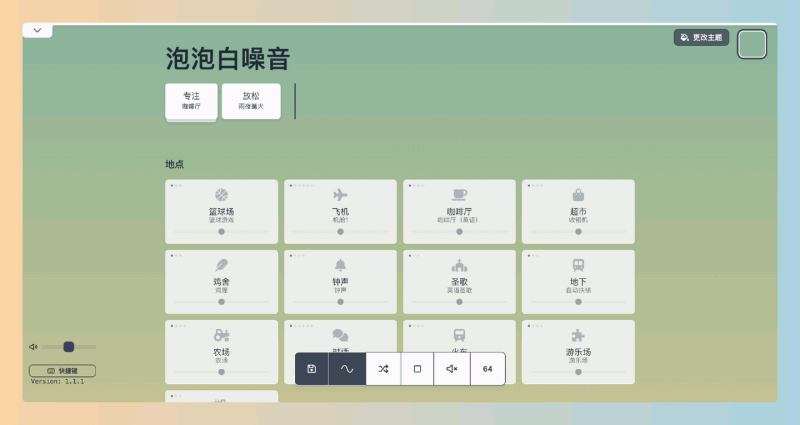This screenshot has height=425, width=800.
Task: Click the volume slider on the 超市 card
Action: coord(578,232)
